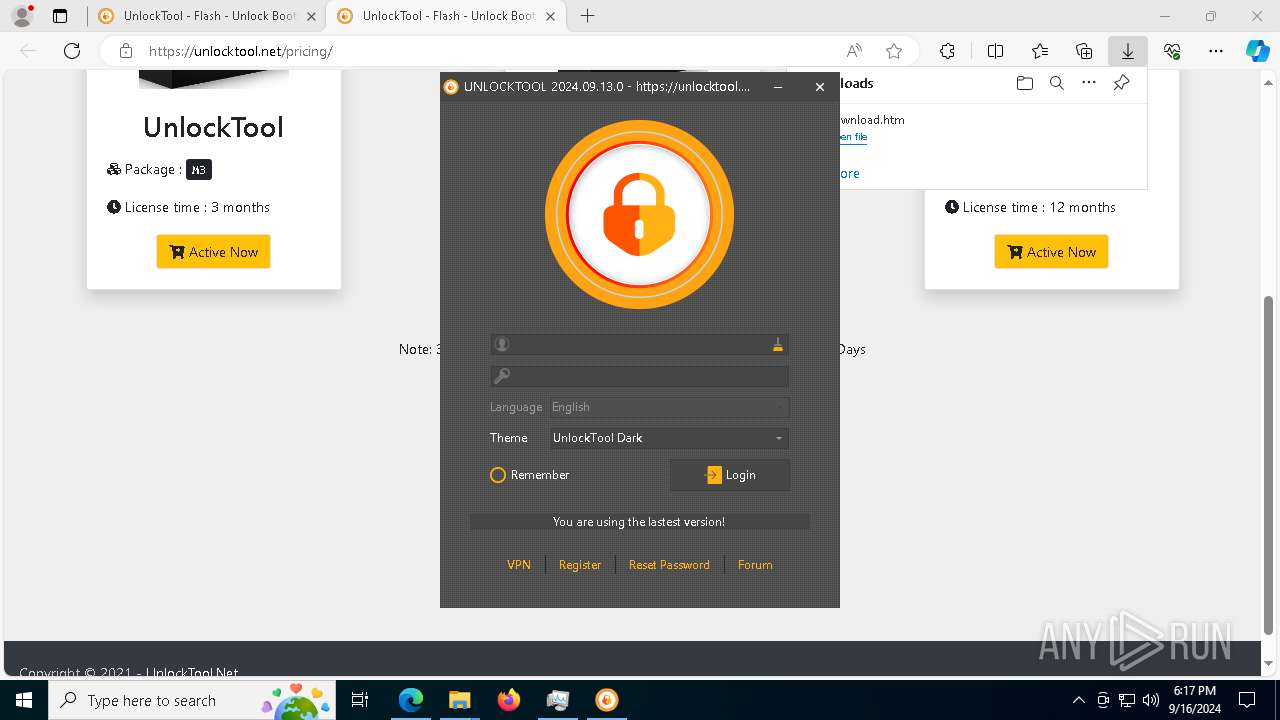Add this page to favorites star
The height and width of the screenshot is (720, 1280).
point(894,51)
